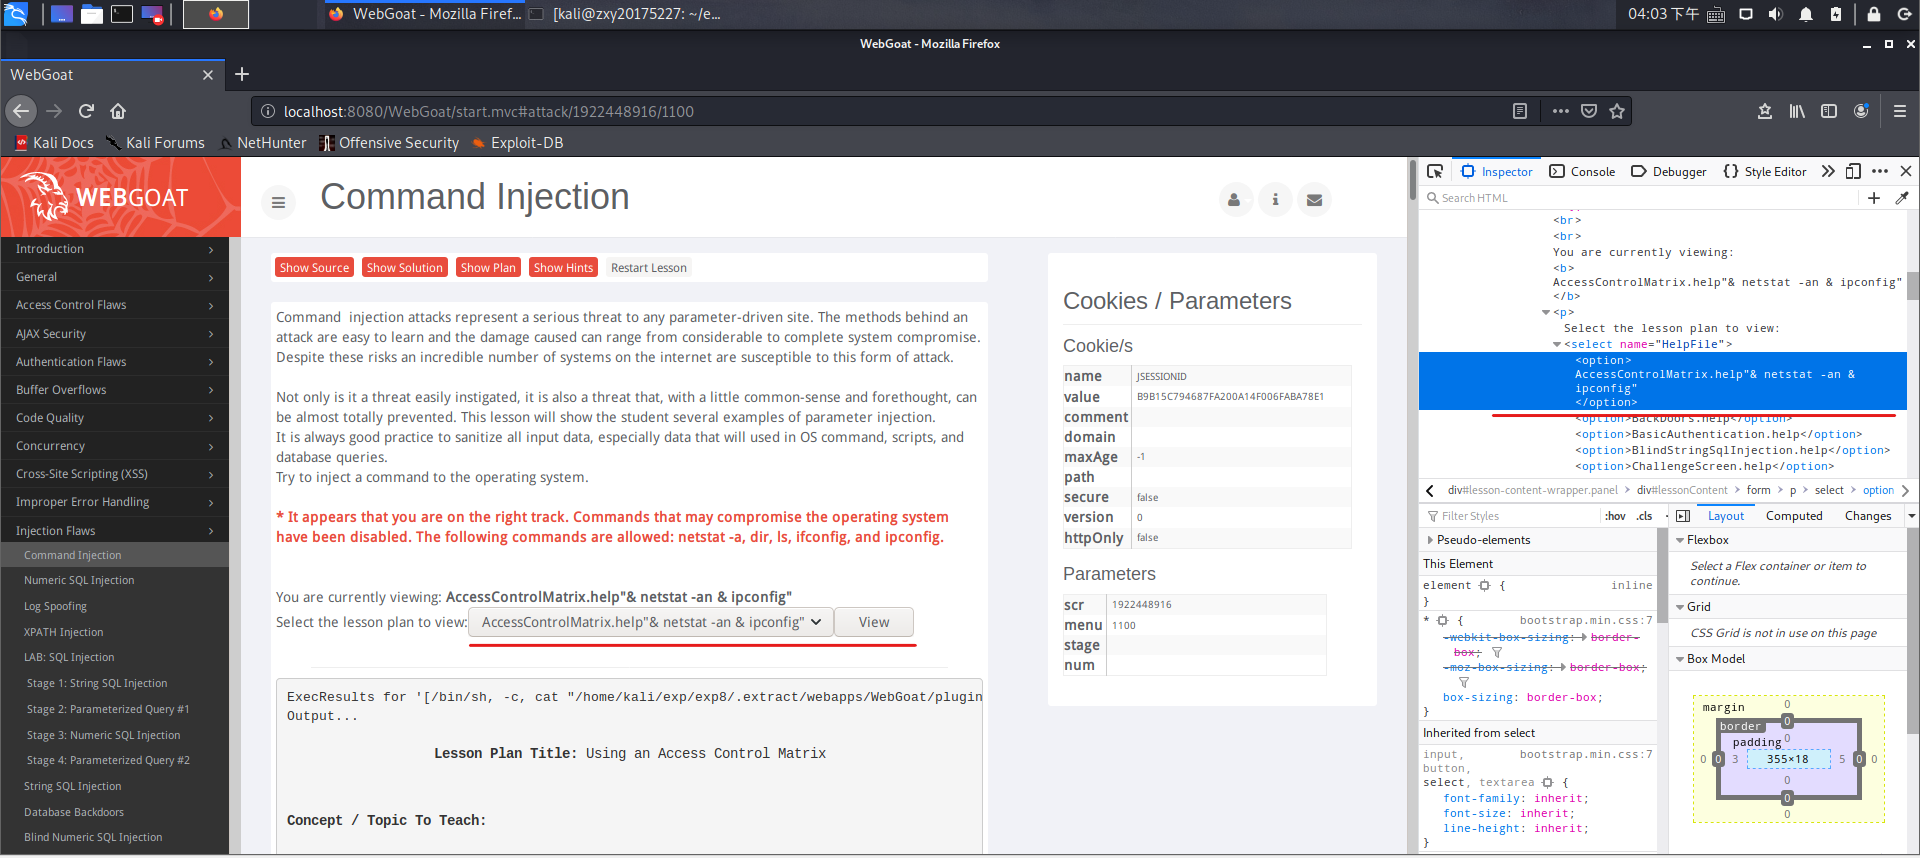The image size is (1920, 858).
Task: Open the Computed sidebar tab
Action: tap(1794, 516)
